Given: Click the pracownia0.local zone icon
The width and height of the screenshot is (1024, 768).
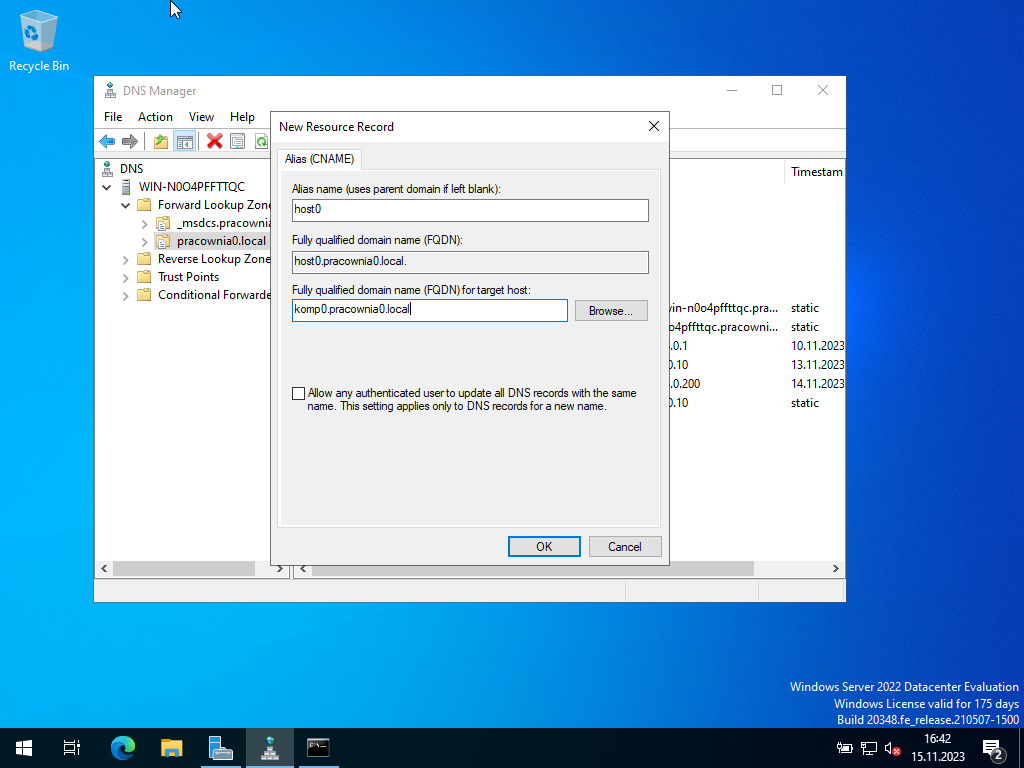Looking at the screenshot, I should (163, 242).
